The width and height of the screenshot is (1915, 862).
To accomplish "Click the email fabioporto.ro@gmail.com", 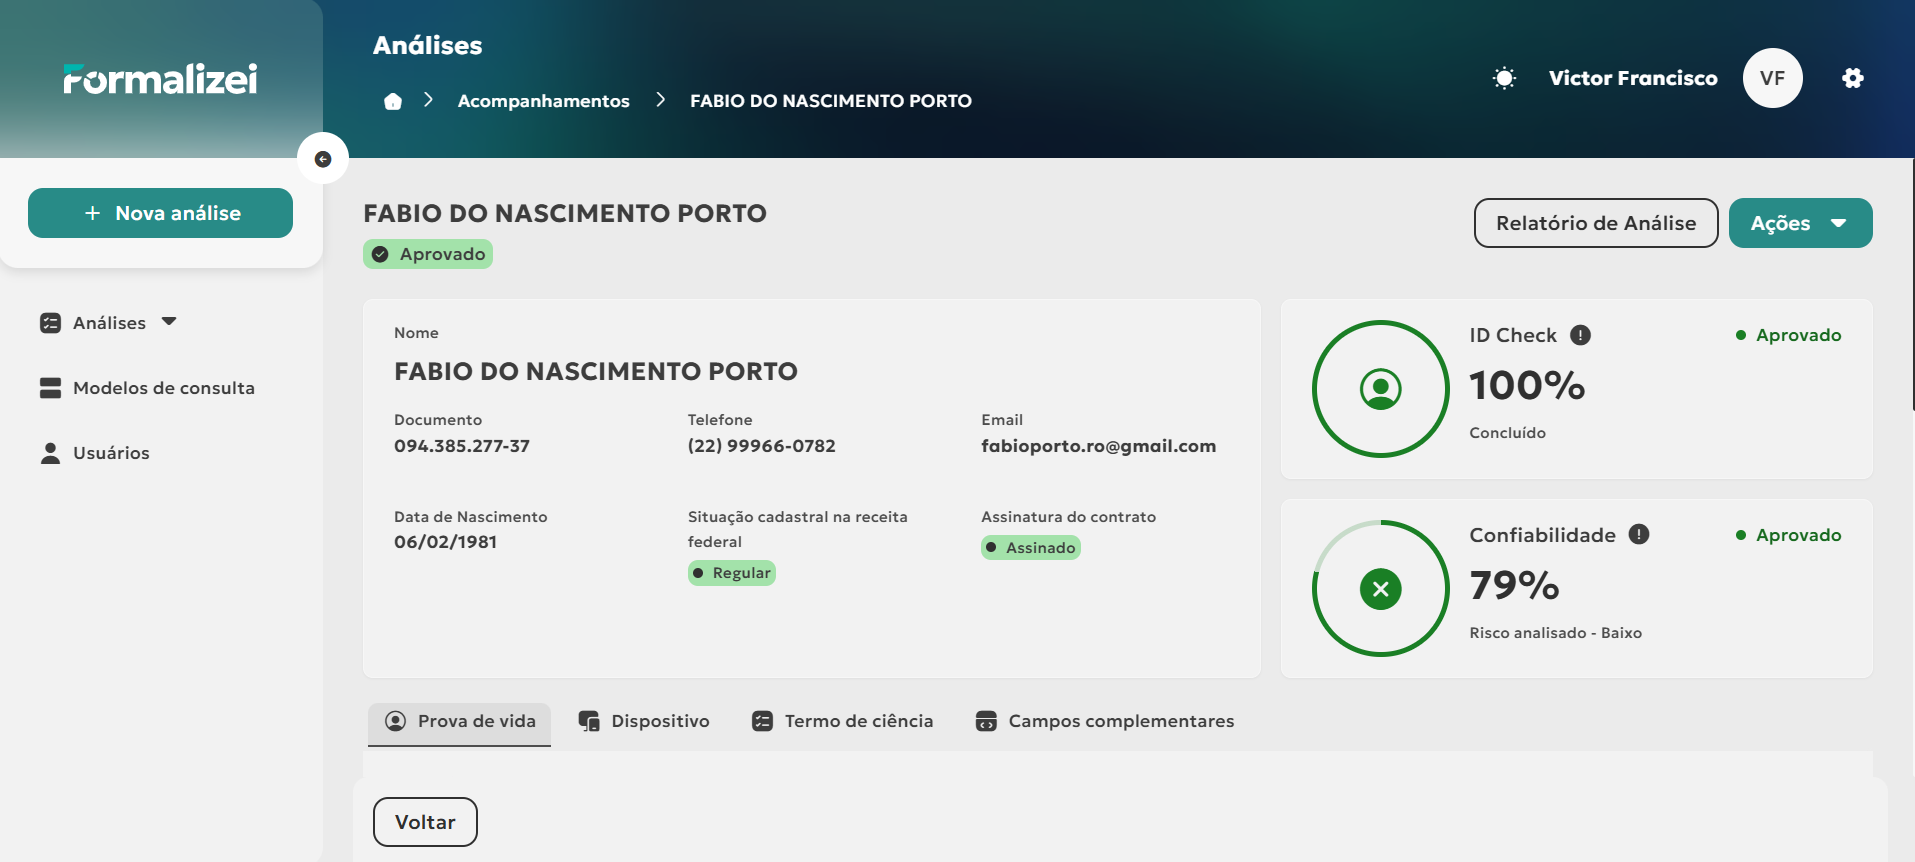I will click(x=1099, y=446).
